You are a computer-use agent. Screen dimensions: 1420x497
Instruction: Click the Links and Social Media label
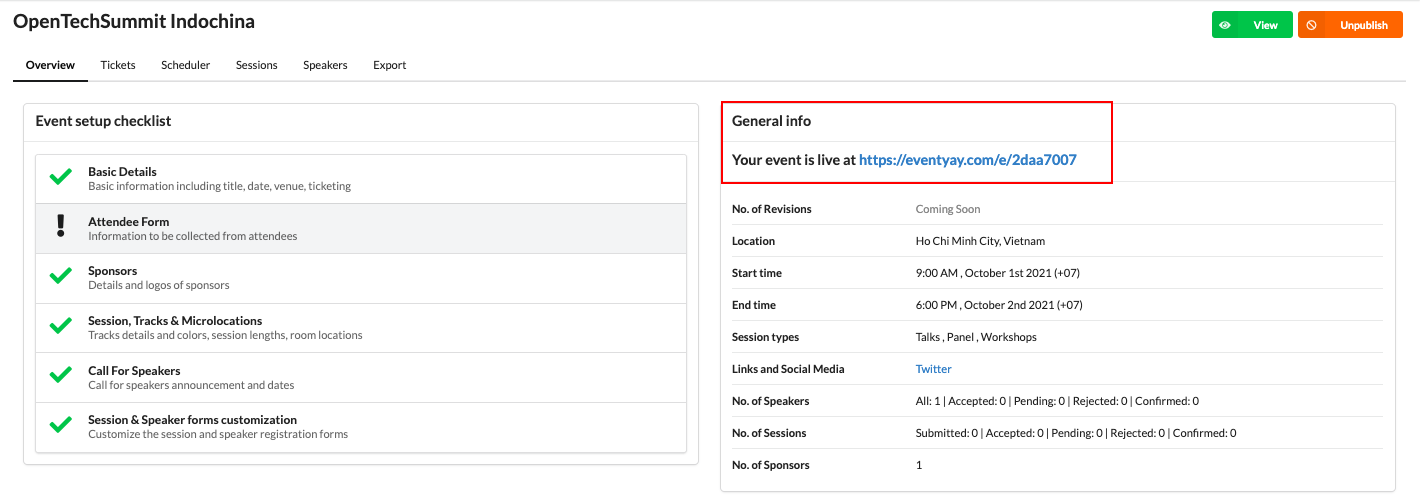point(788,369)
